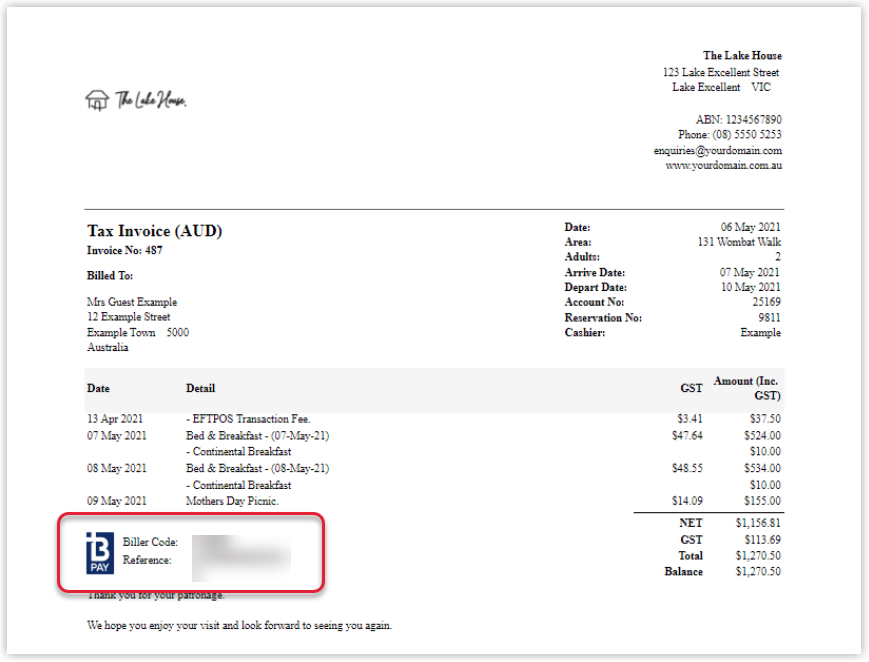Visit the www.yourdomain.com.au website link
This screenshot has height=662, width=869.
tap(723, 165)
